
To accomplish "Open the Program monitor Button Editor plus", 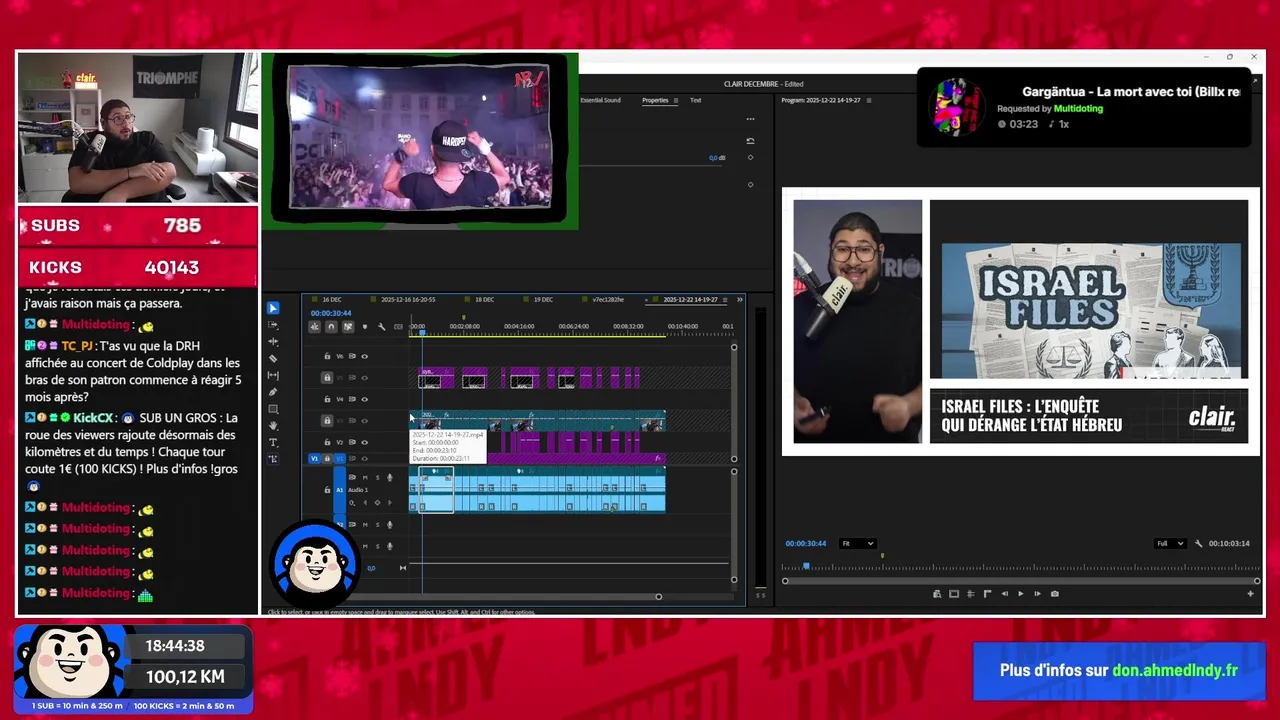I will [1250, 594].
